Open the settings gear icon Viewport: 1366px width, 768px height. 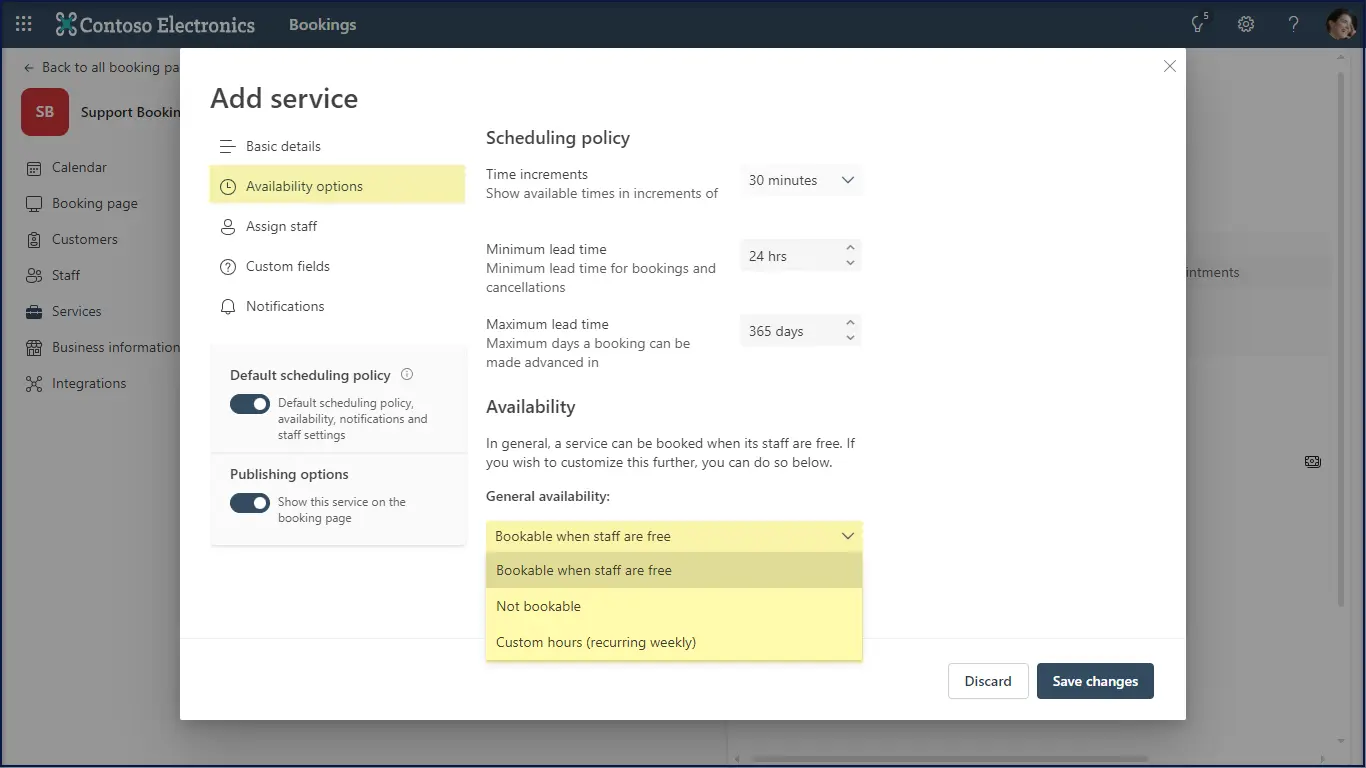click(1246, 24)
